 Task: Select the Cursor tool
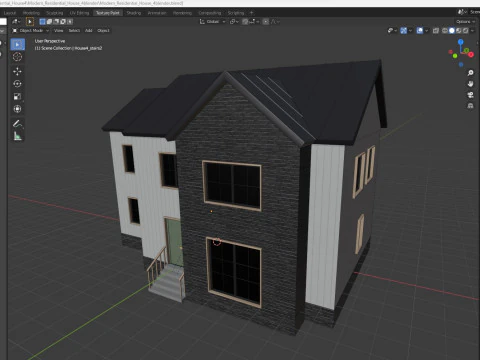click(x=17, y=57)
